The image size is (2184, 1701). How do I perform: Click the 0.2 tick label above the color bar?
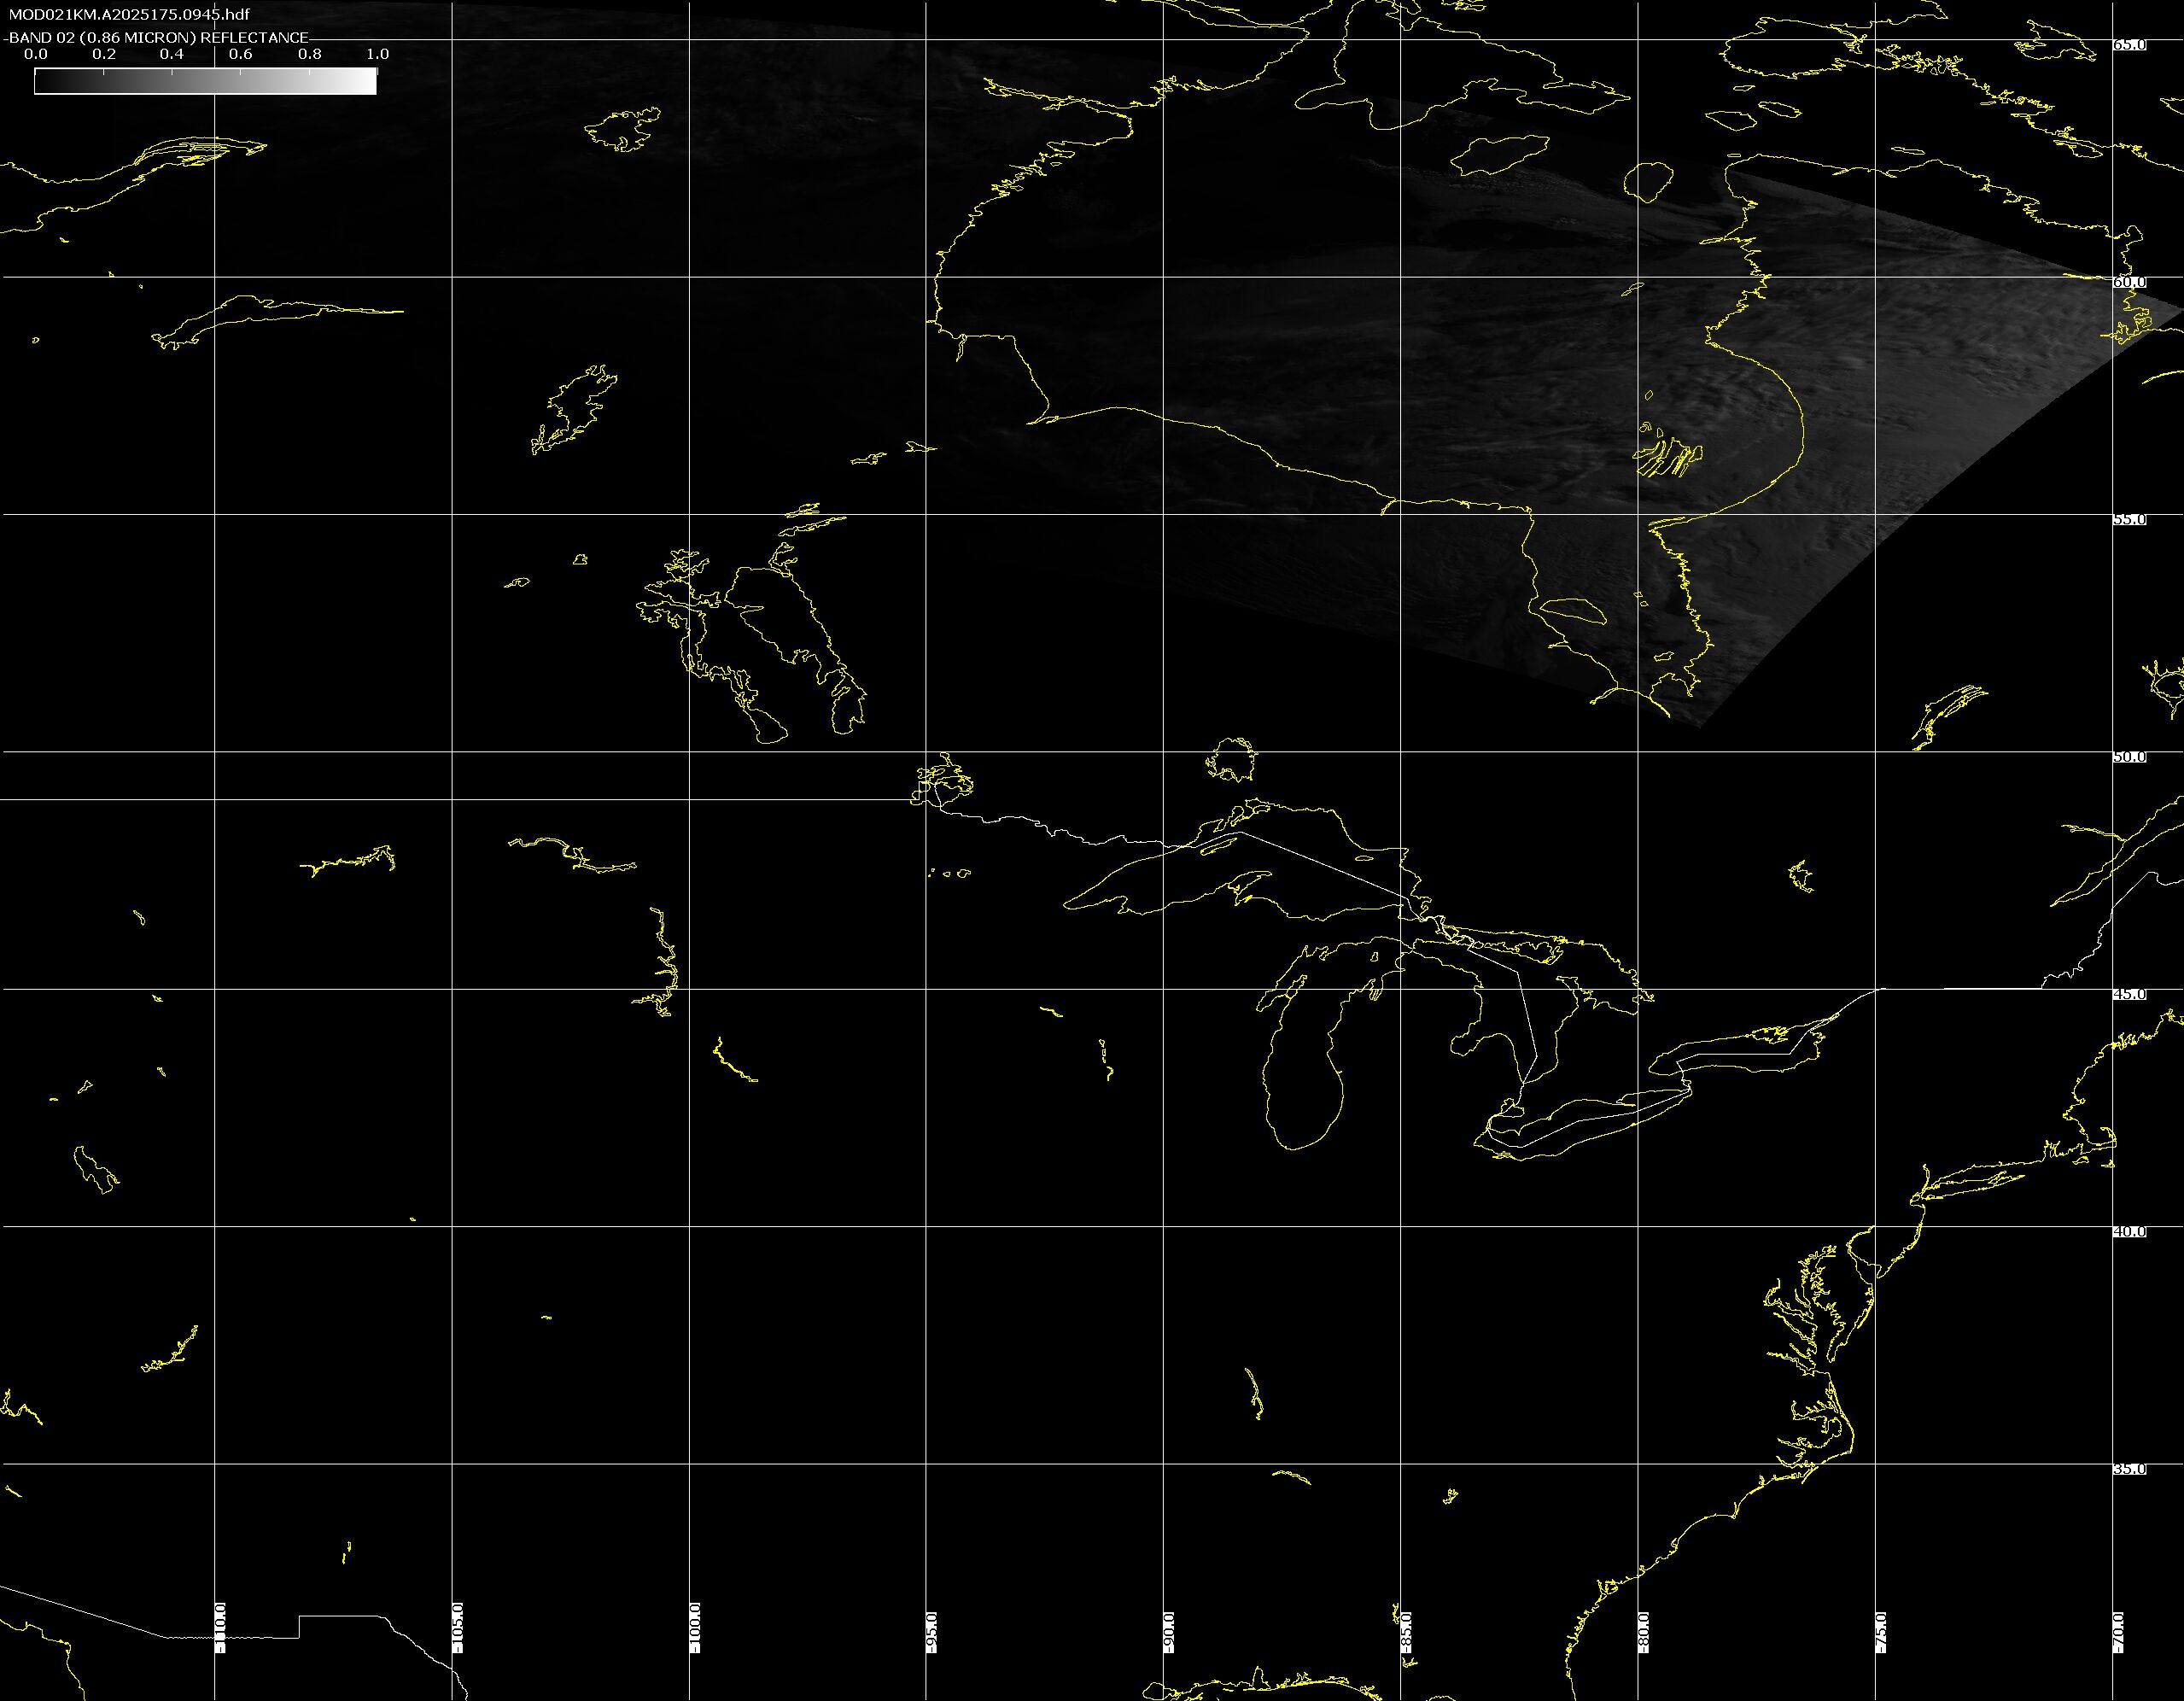[x=104, y=54]
